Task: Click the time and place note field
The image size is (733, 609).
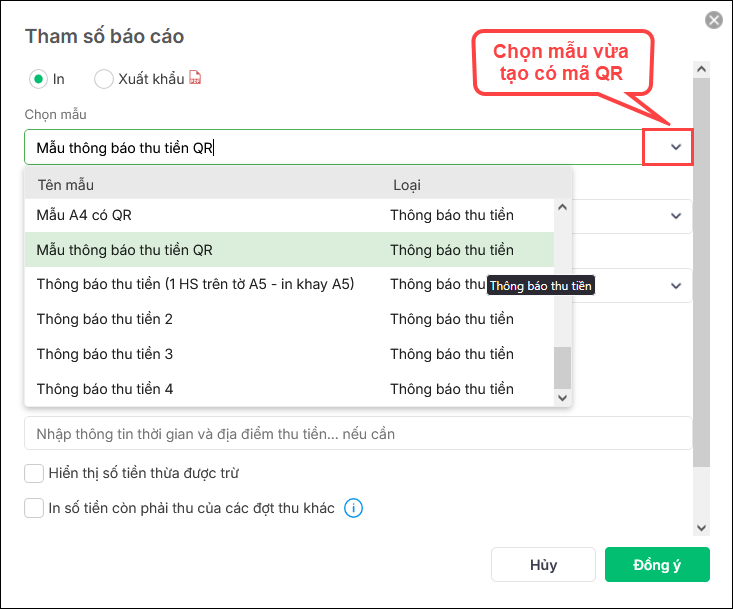Action: click(x=358, y=434)
